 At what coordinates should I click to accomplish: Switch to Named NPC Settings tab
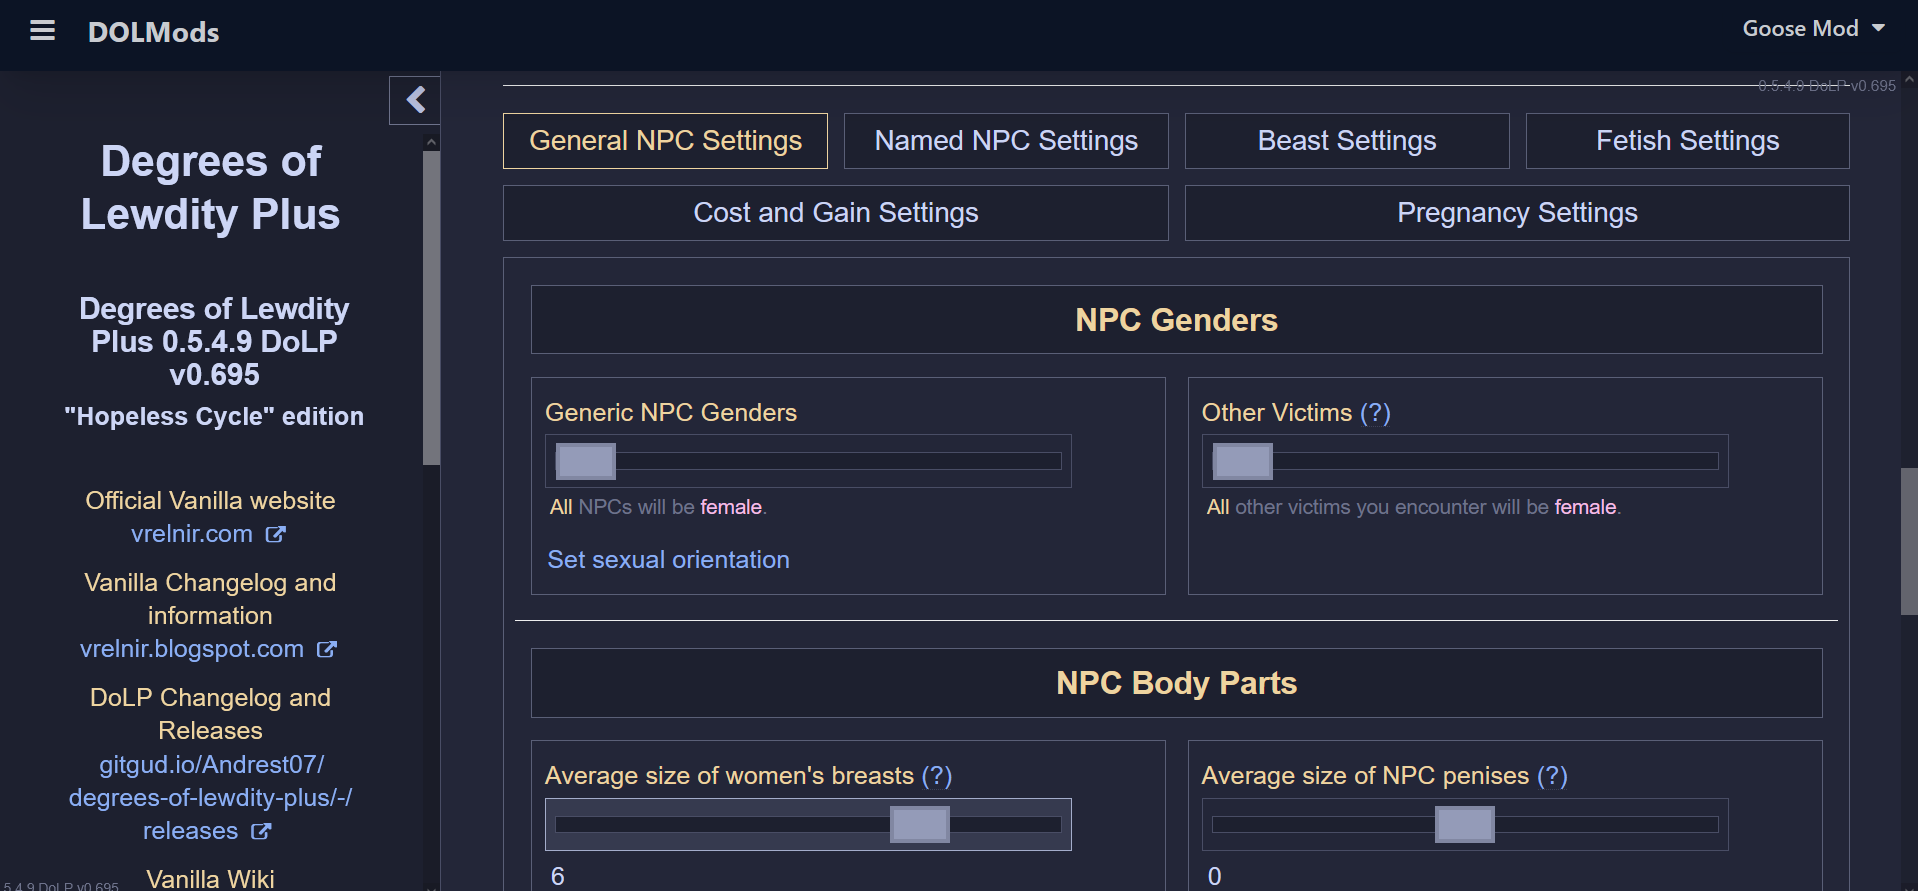click(x=1006, y=141)
